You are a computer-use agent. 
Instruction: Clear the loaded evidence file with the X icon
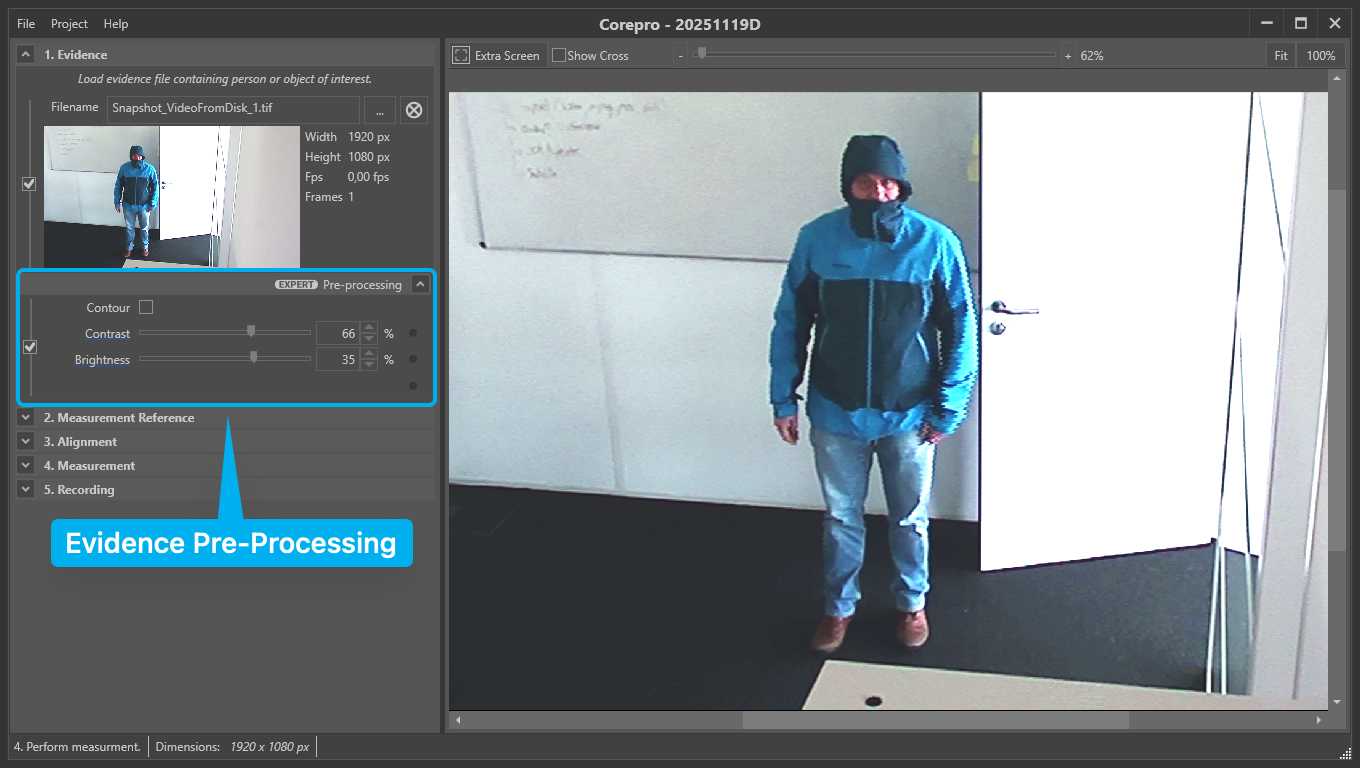[x=414, y=110]
